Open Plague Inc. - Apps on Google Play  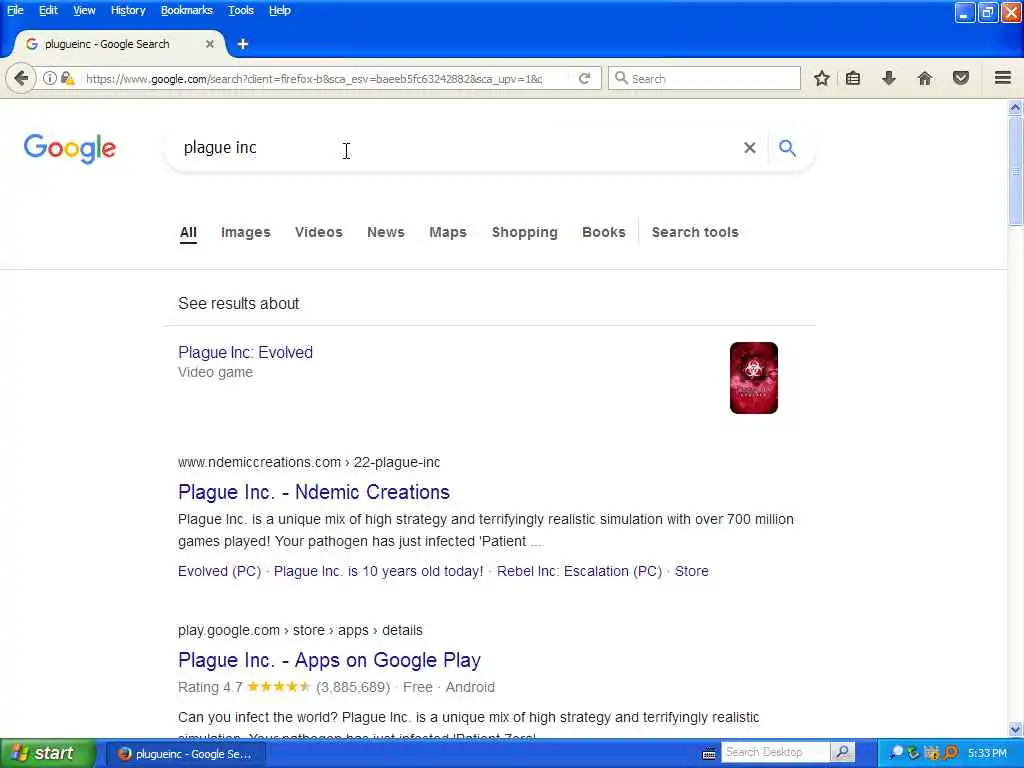click(329, 660)
